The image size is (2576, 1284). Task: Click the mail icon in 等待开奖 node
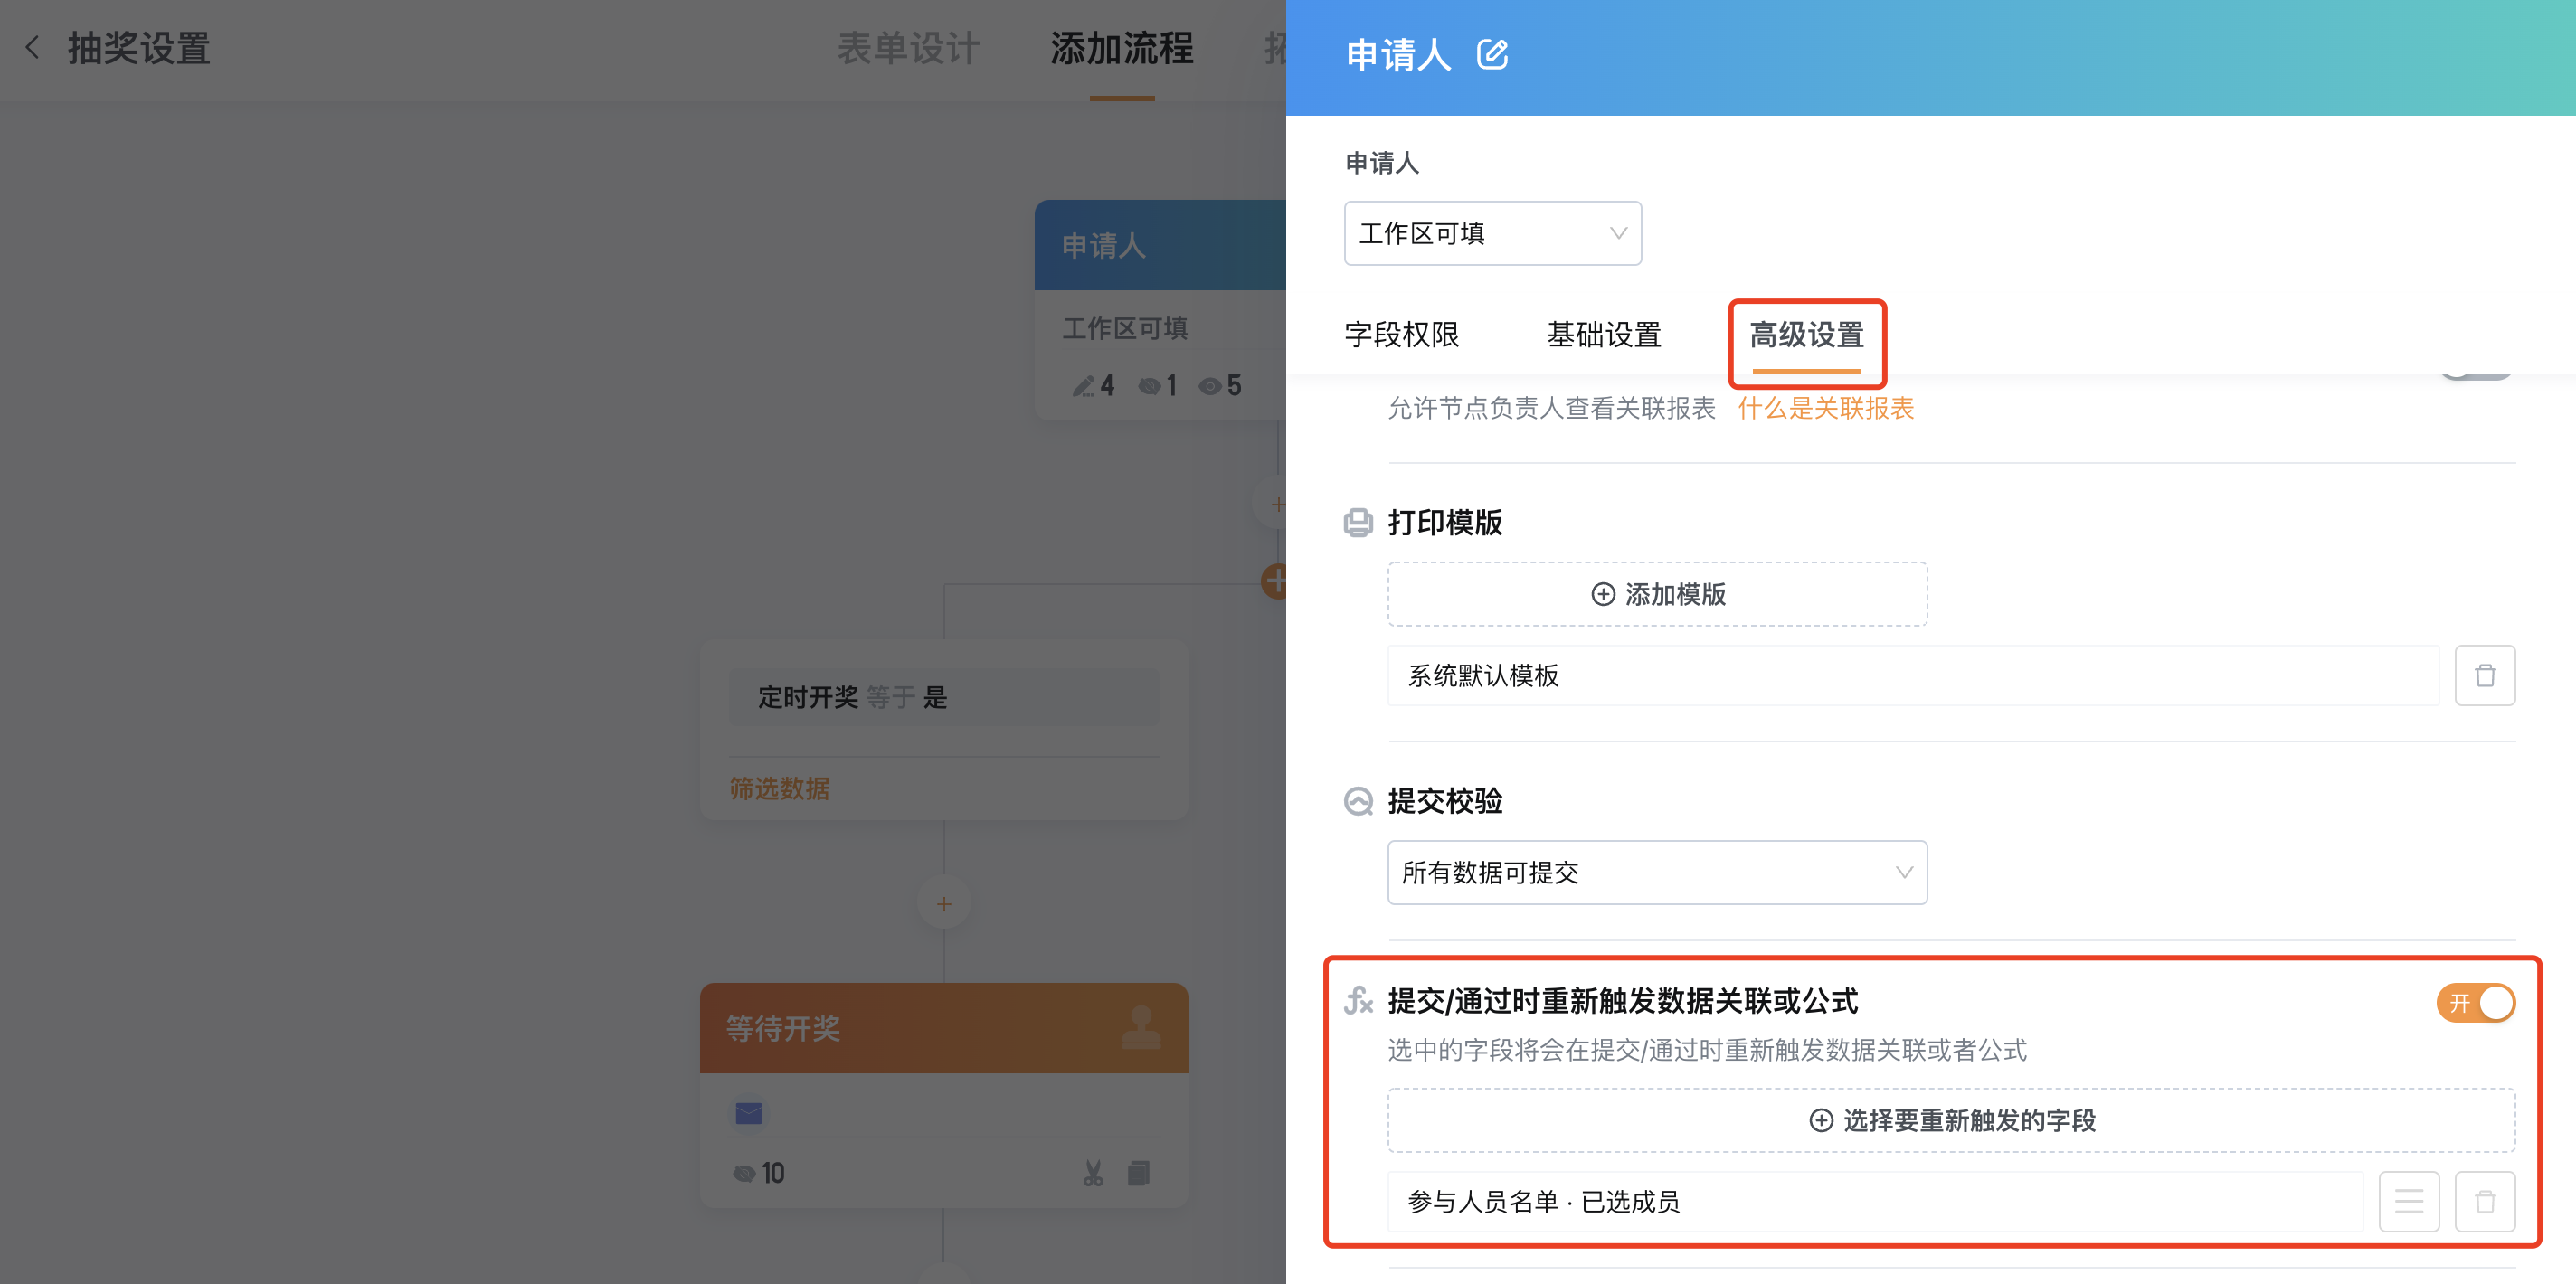pos(748,1113)
